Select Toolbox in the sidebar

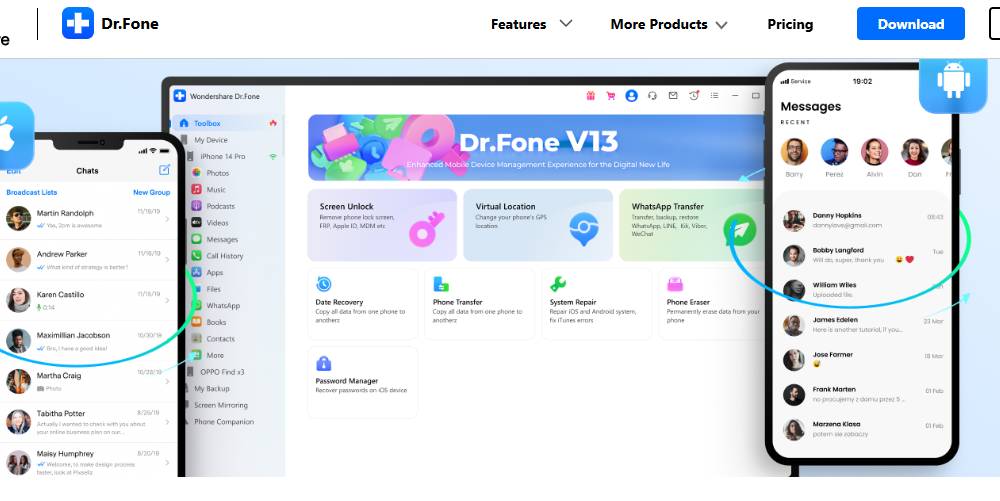(227, 123)
